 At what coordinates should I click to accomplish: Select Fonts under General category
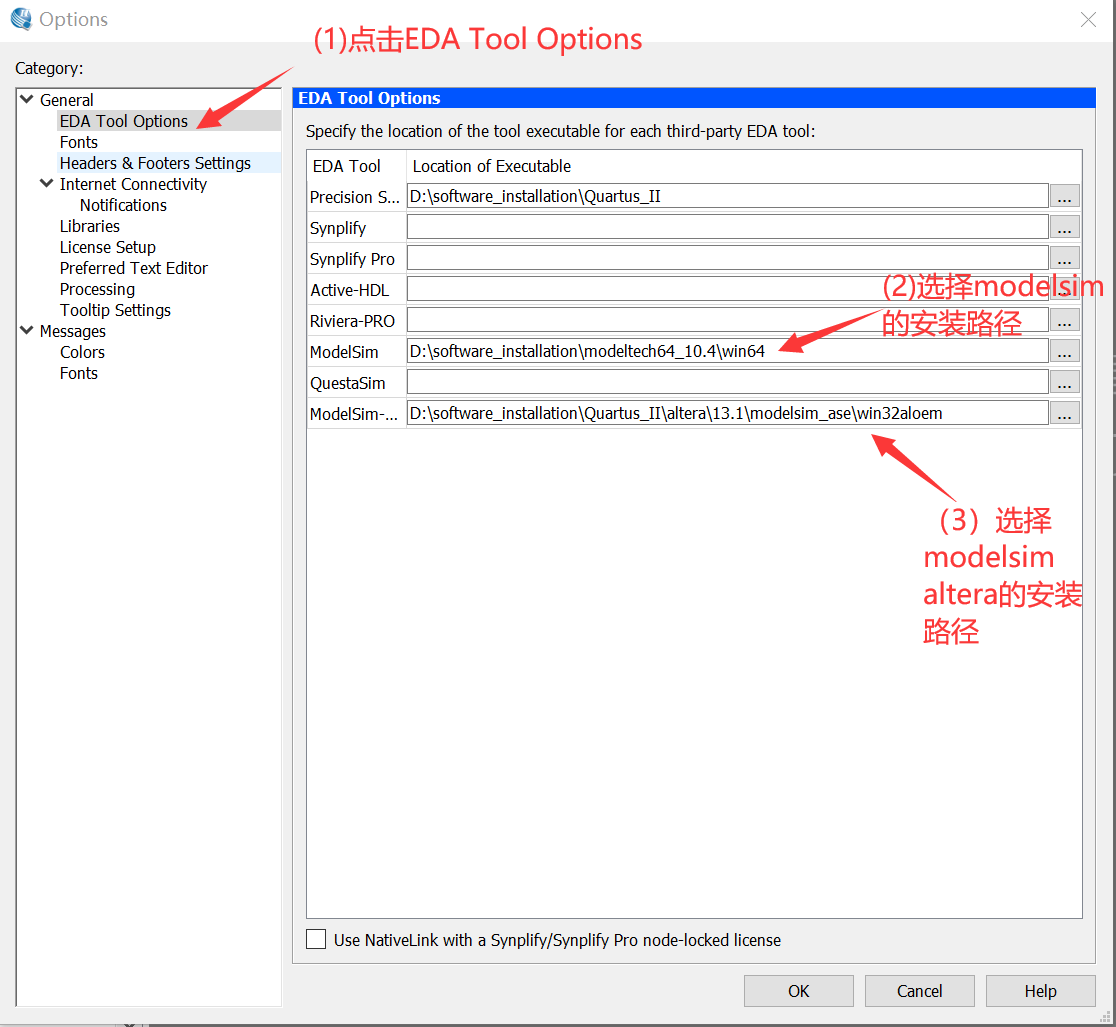click(79, 142)
